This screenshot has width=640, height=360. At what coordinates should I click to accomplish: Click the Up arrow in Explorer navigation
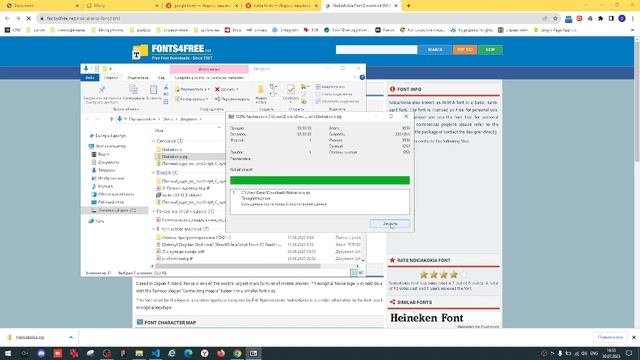pos(111,119)
